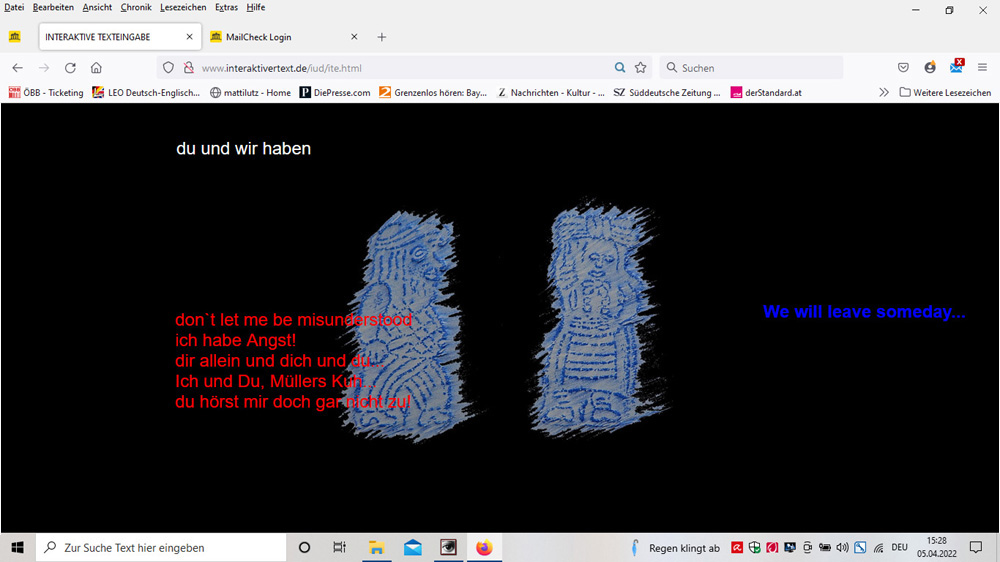Open the Firefox application hamburger menu
1000x562 pixels.
982,68
